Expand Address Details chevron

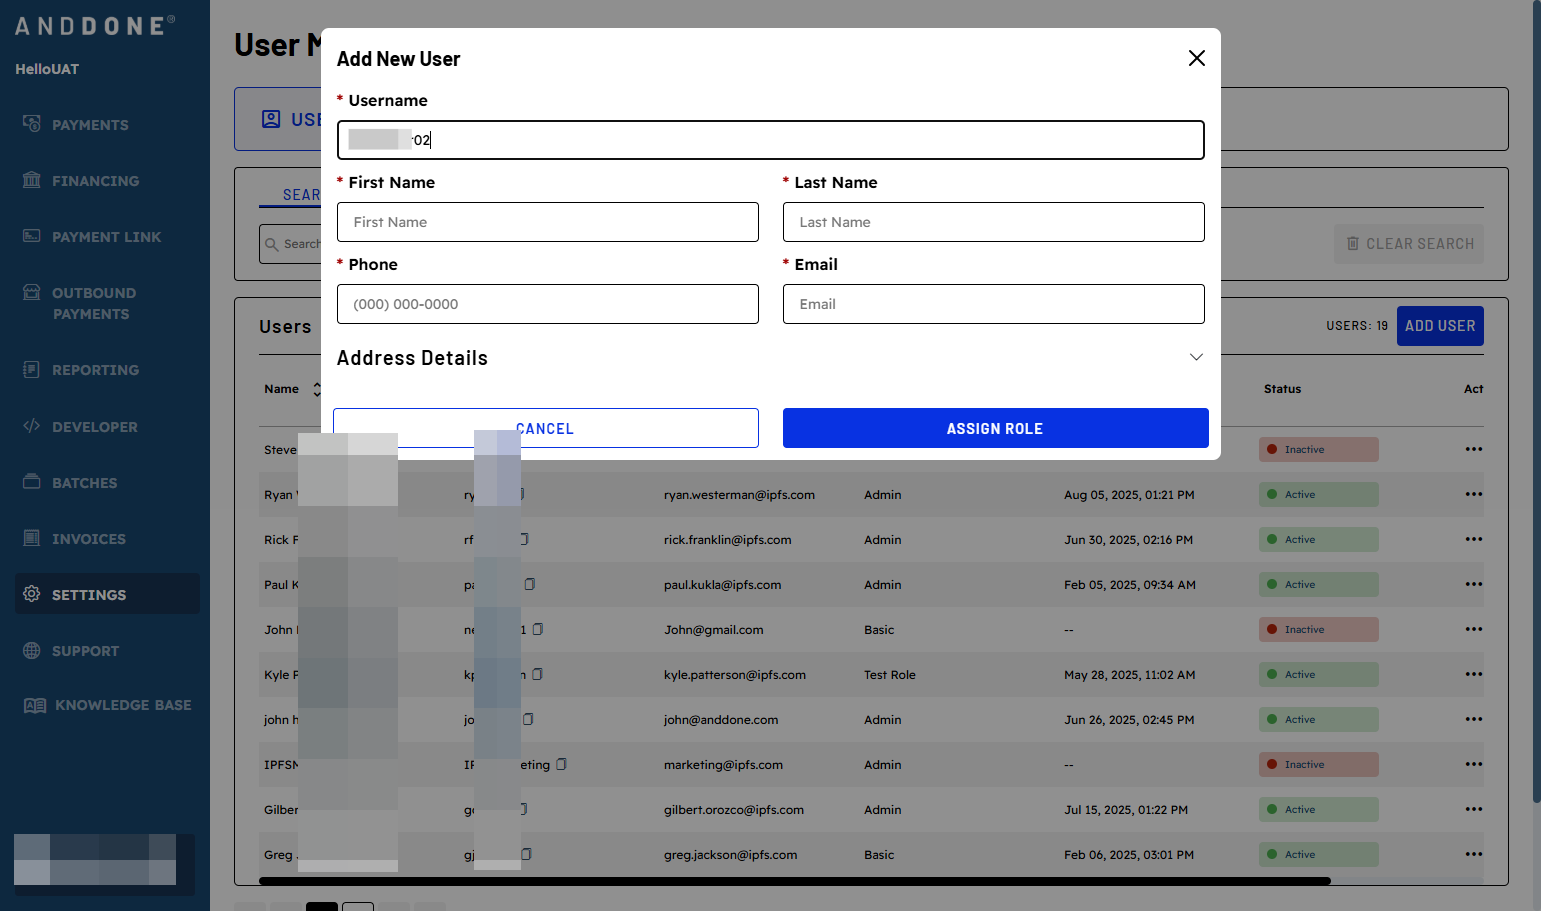click(x=1196, y=357)
